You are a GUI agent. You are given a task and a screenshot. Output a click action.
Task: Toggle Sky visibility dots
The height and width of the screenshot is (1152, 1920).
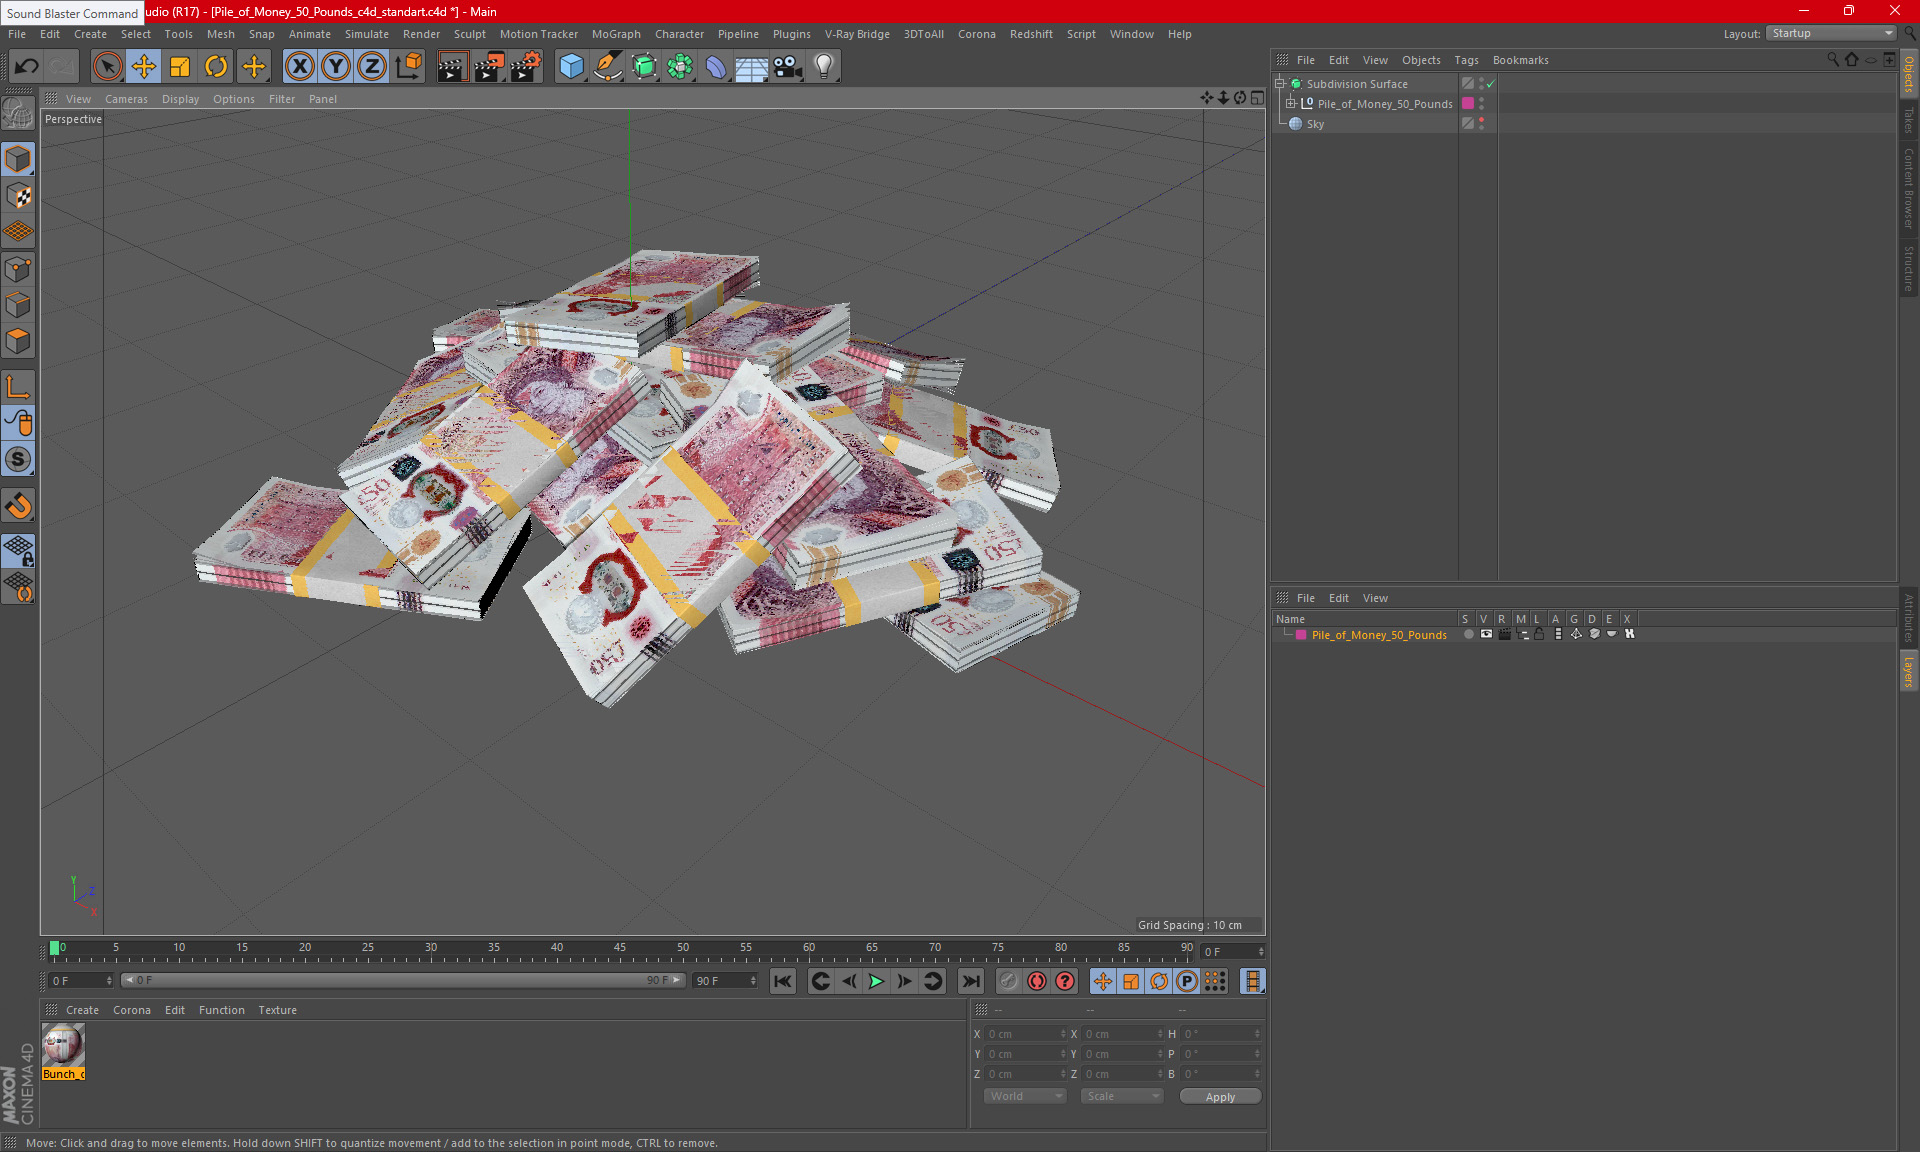pyautogui.click(x=1481, y=124)
